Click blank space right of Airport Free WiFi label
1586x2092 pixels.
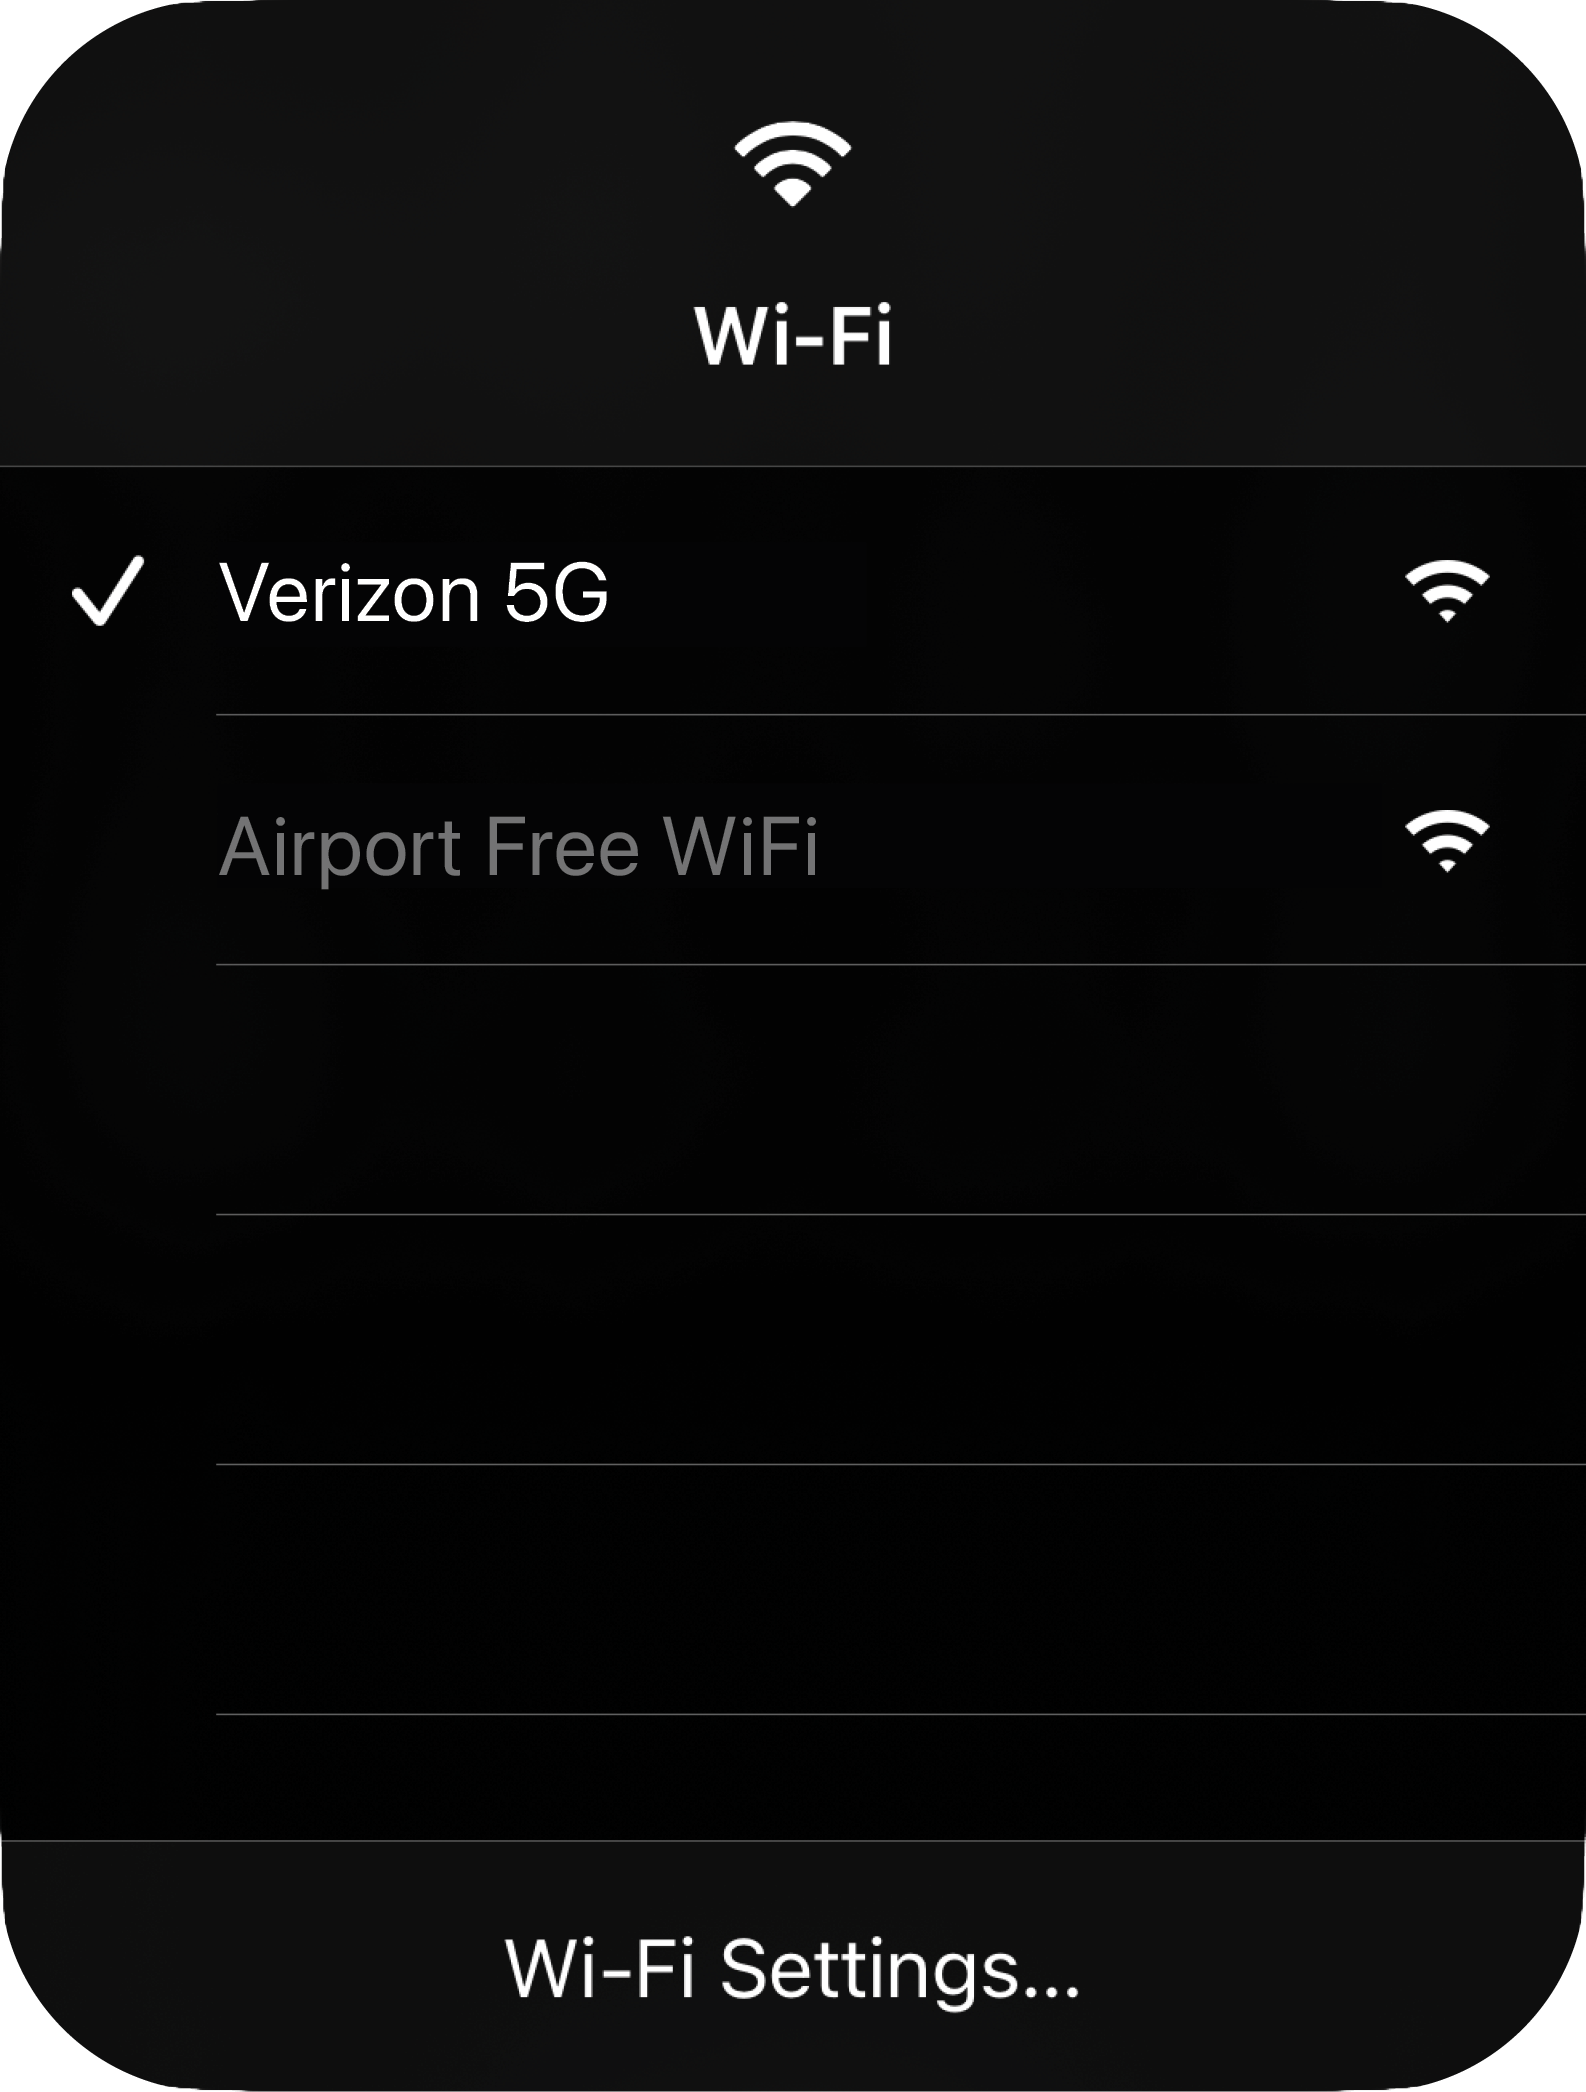(x=1110, y=841)
